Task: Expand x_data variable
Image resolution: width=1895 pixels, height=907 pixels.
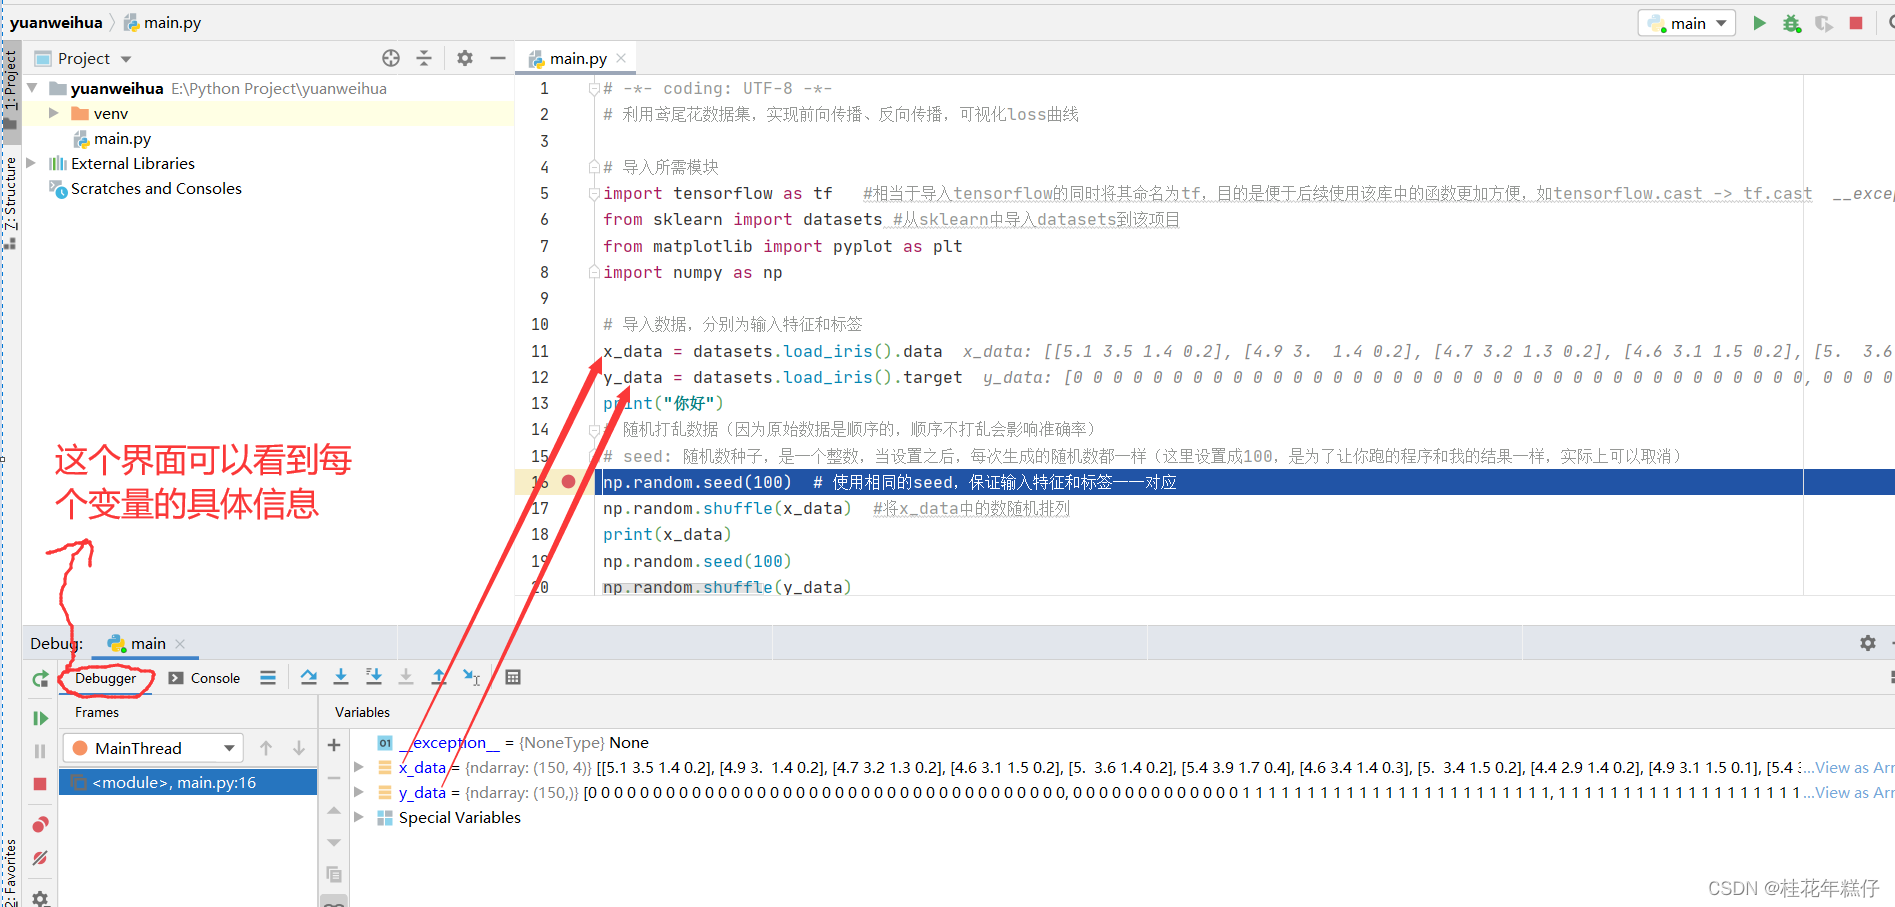Action: [x=359, y=767]
